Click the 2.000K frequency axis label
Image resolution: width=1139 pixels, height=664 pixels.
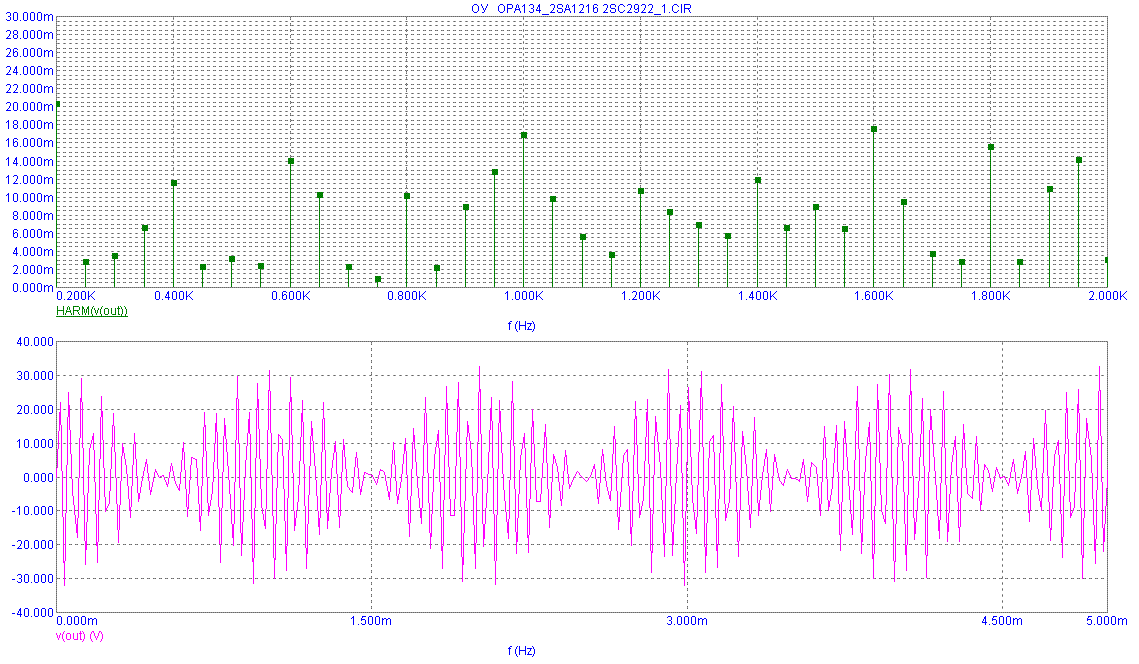(x=1107, y=296)
